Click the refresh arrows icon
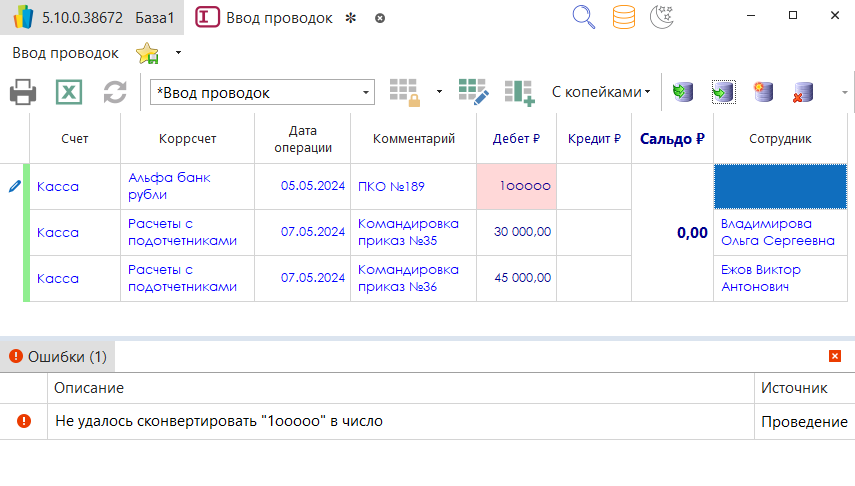This screenshot has height=486, width=855. pos(115,93)
